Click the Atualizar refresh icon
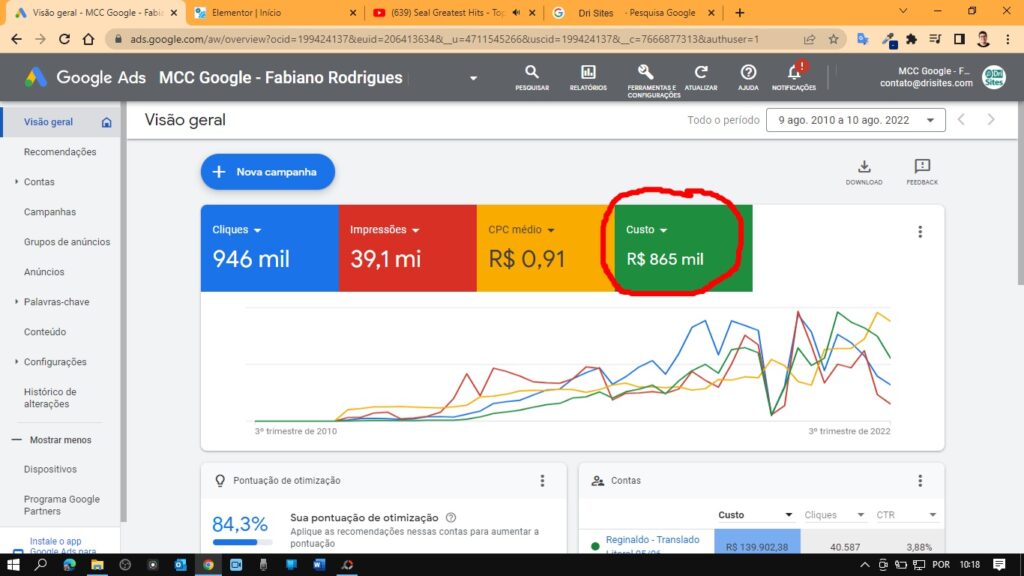1024x576 pixels. (x=701, y=73)
